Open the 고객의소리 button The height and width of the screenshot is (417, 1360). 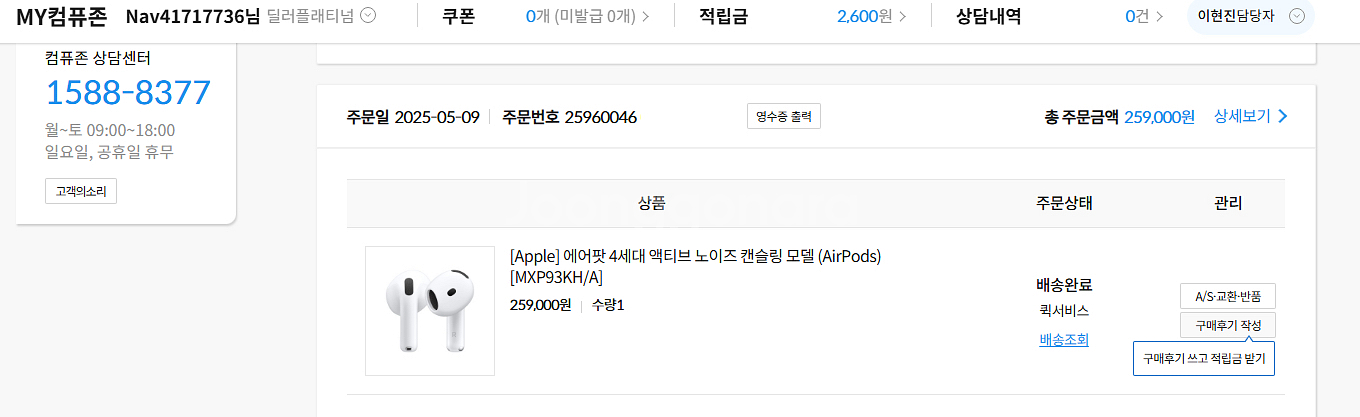(81, 191)
